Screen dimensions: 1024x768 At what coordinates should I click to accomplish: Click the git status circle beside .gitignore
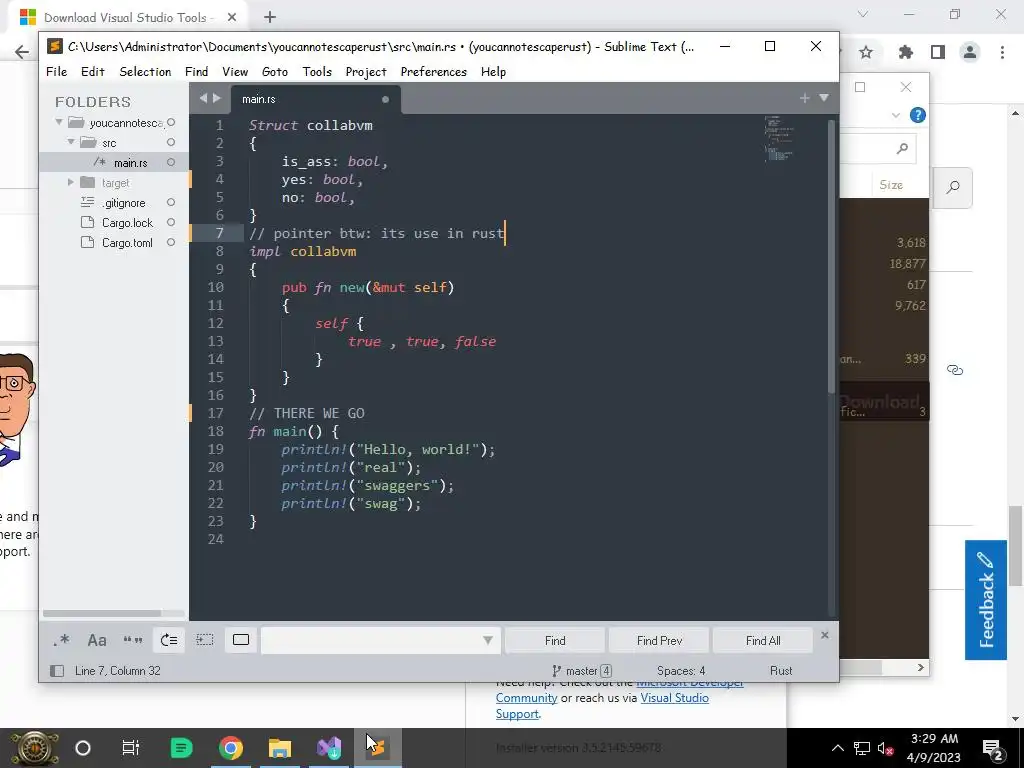click(x=171, y=202)
